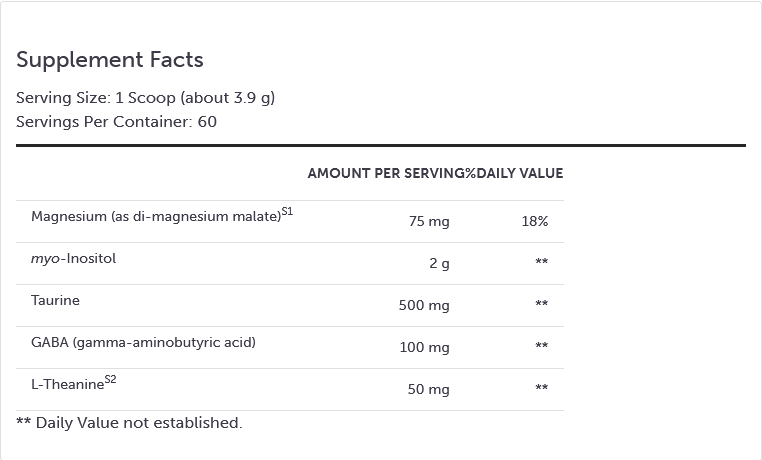762x460 pixels.
Task: Click the Supplement Facts heading
Action: (x=110, y=60)
